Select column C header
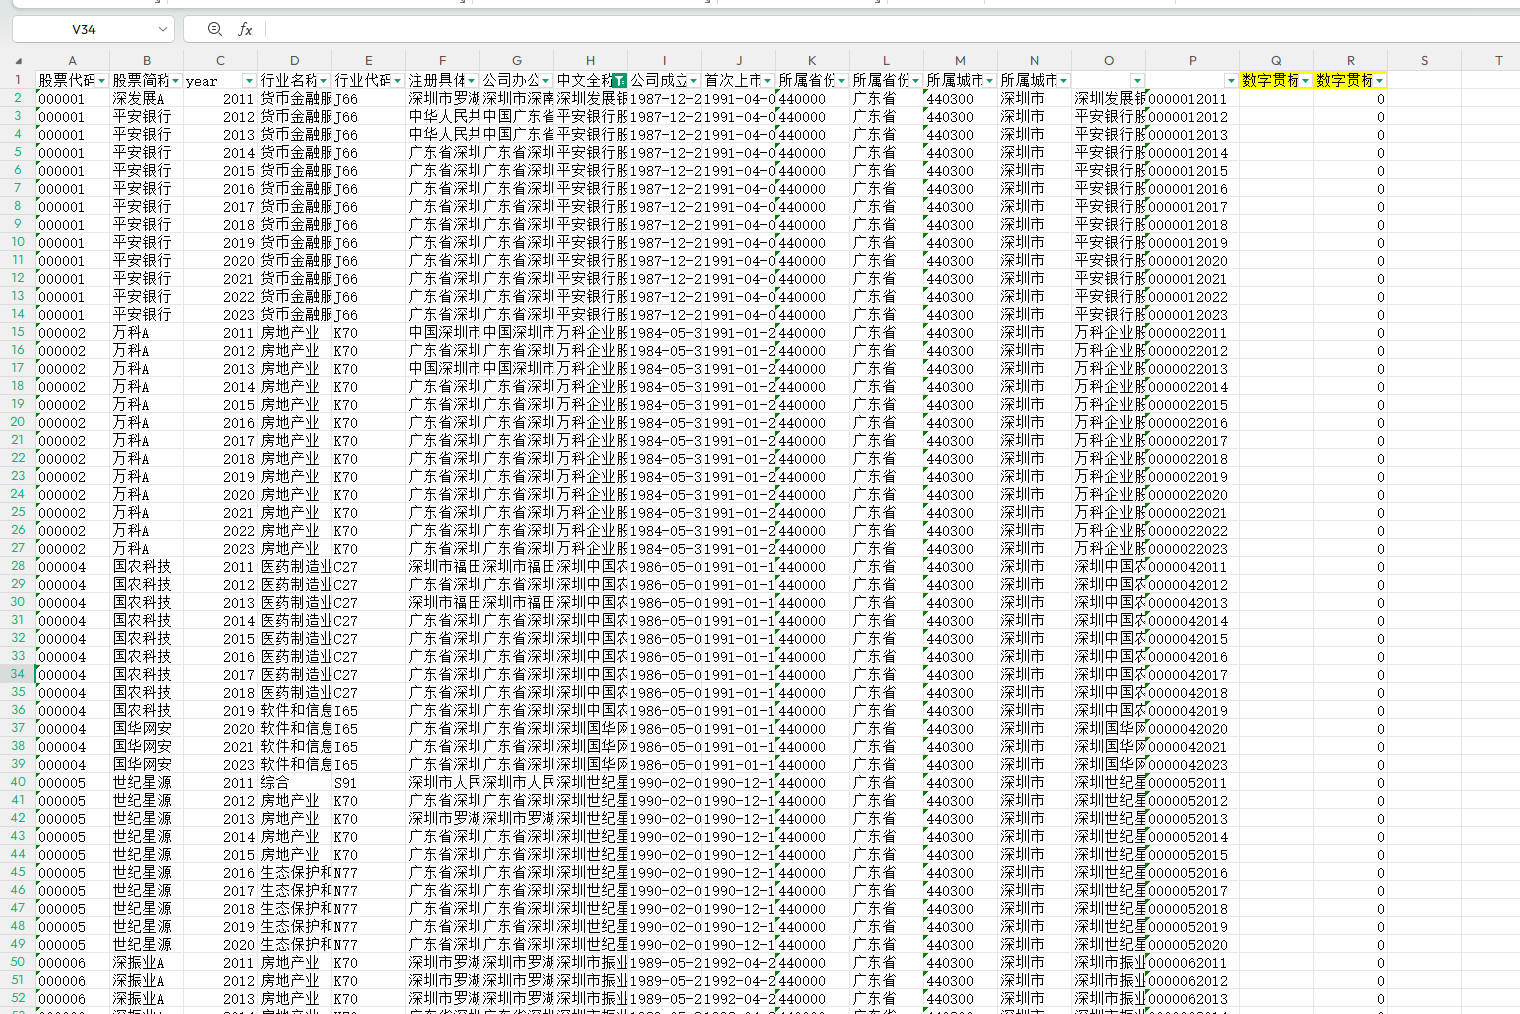This screenshot has height=1014, width=1520. click(x=220, y=60)
